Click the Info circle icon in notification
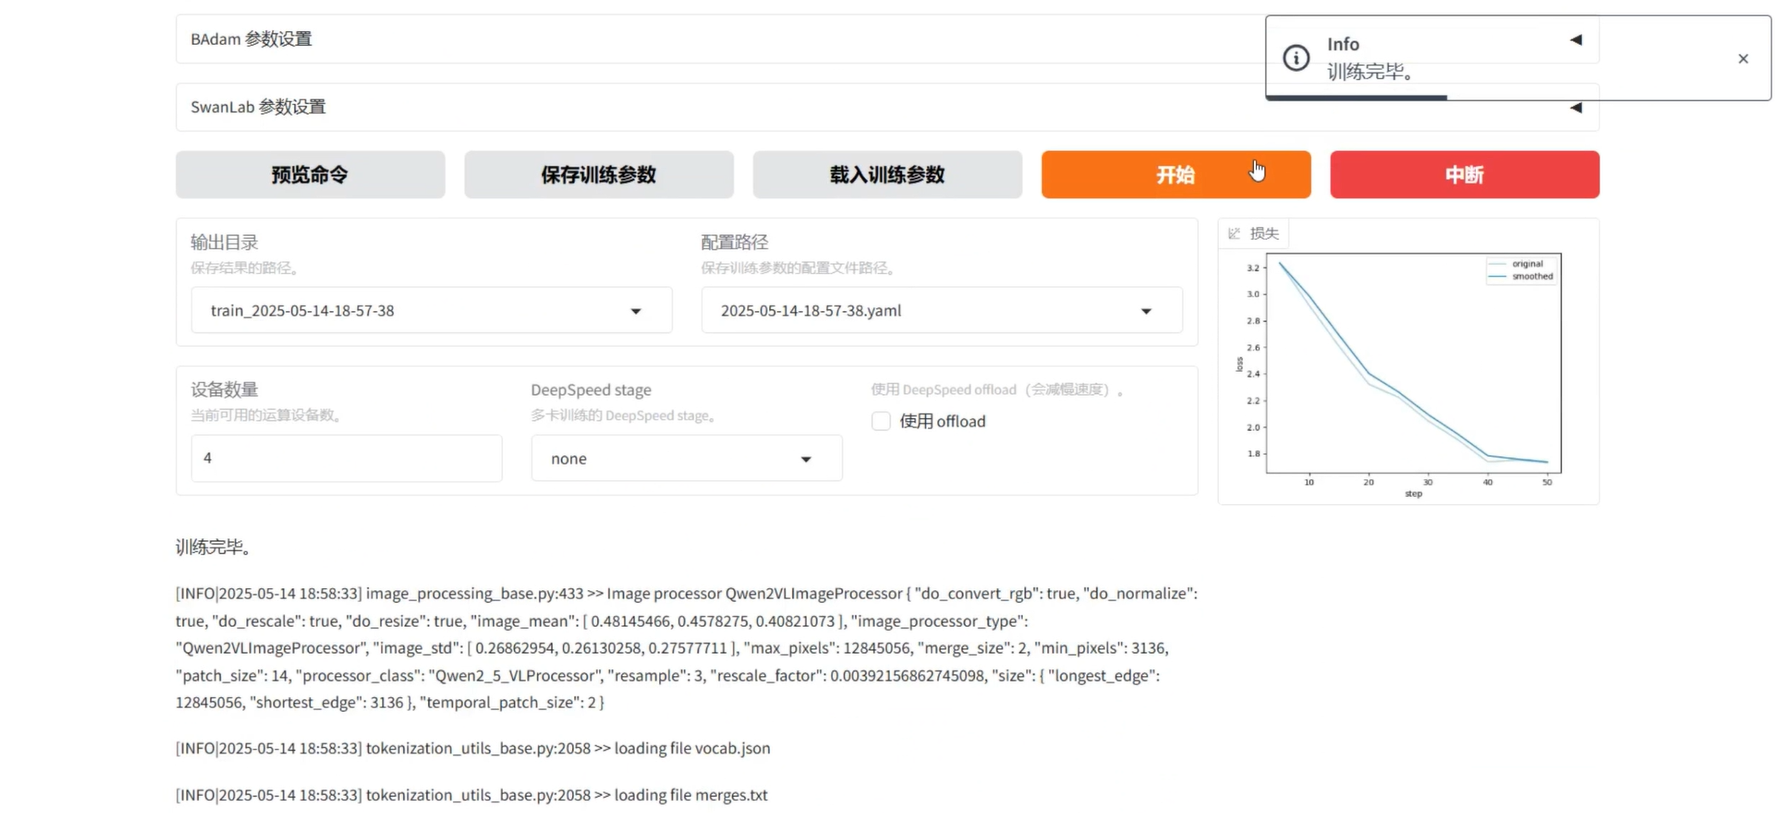1784x813 pixels. point(1296,58)
